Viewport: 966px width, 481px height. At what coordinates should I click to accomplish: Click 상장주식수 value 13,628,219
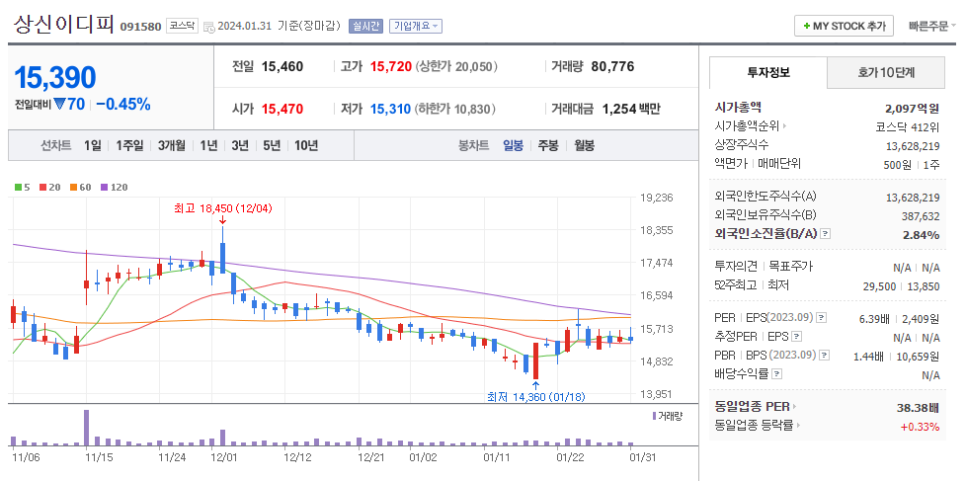click(913, 146)
